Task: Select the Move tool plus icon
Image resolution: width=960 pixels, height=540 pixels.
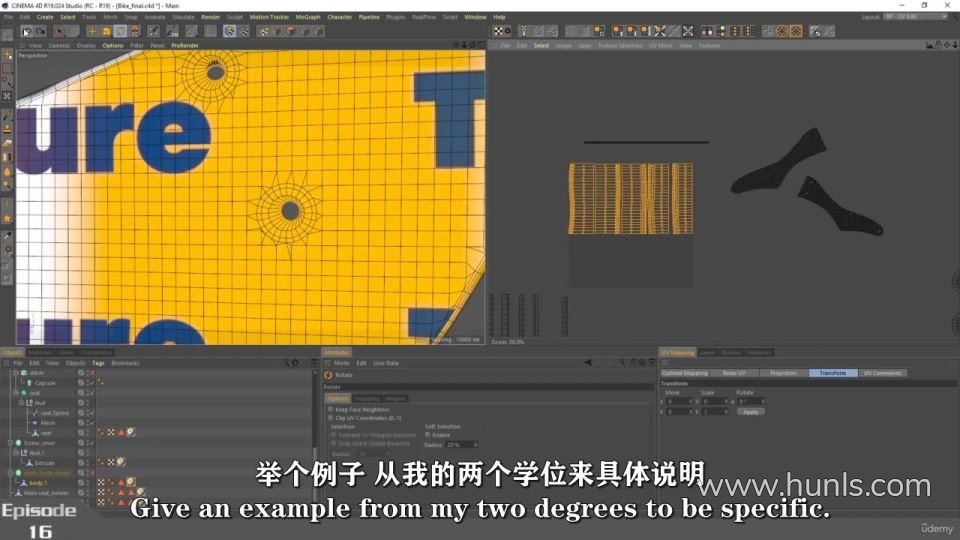Action: coord(92,31)
